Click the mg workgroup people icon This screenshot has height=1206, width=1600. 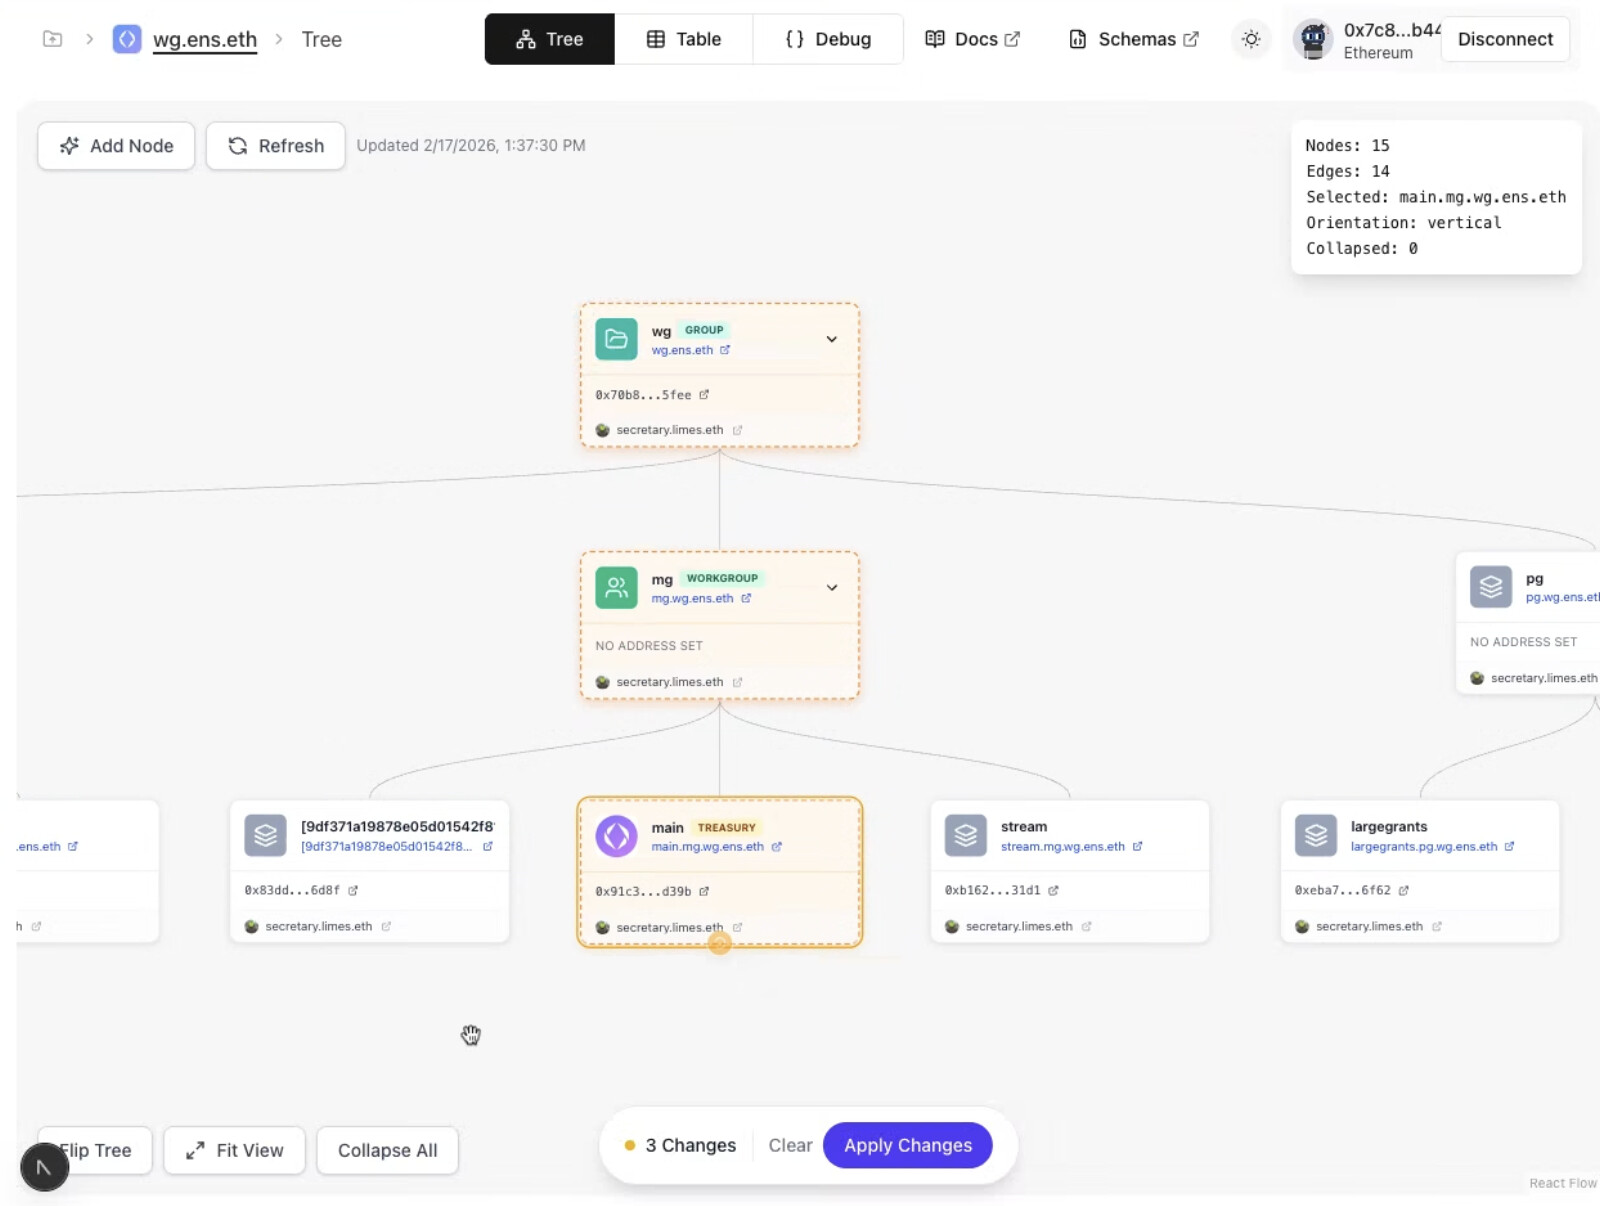[616, 588]
